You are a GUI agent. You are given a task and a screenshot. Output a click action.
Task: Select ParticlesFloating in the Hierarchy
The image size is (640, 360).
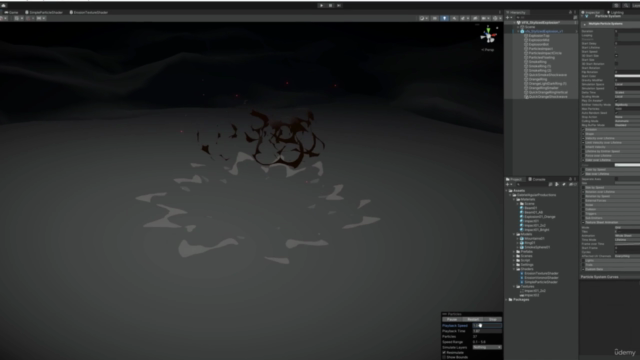(x=541, y=58)
